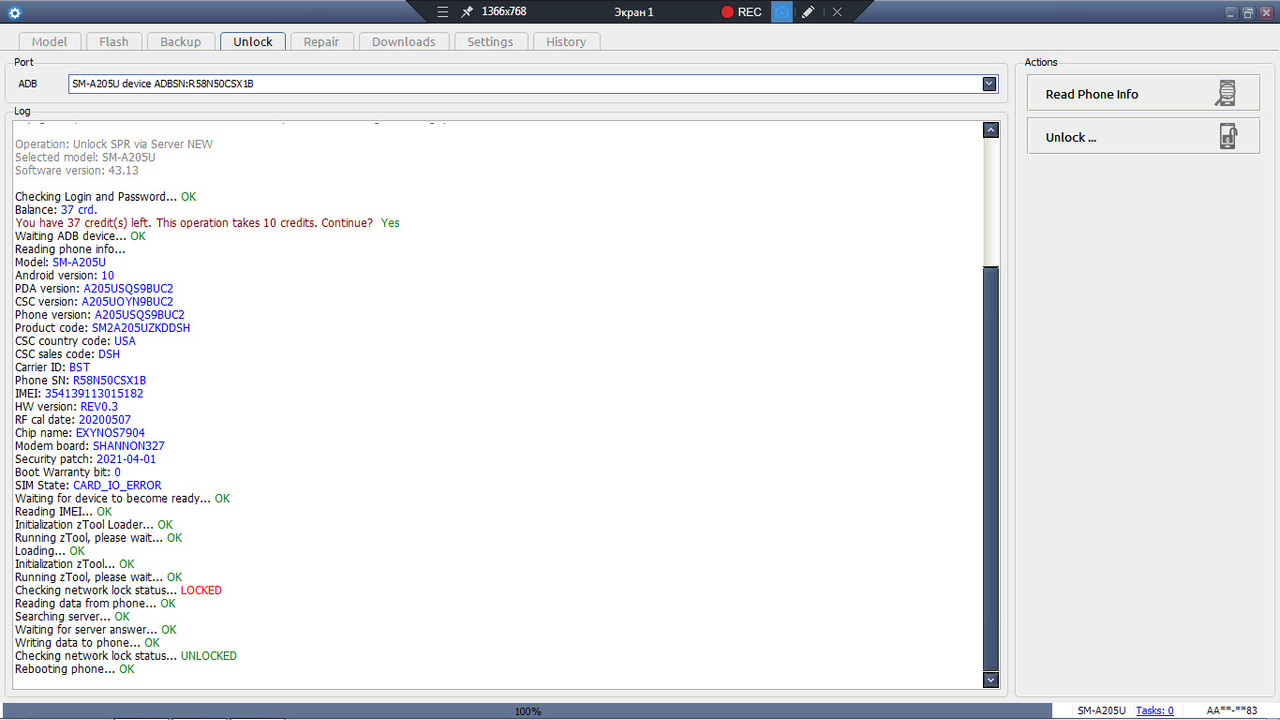This screenshot has height=720, width=1280.
Task: Open the Settings tab
Action: (x=490, y=41)
